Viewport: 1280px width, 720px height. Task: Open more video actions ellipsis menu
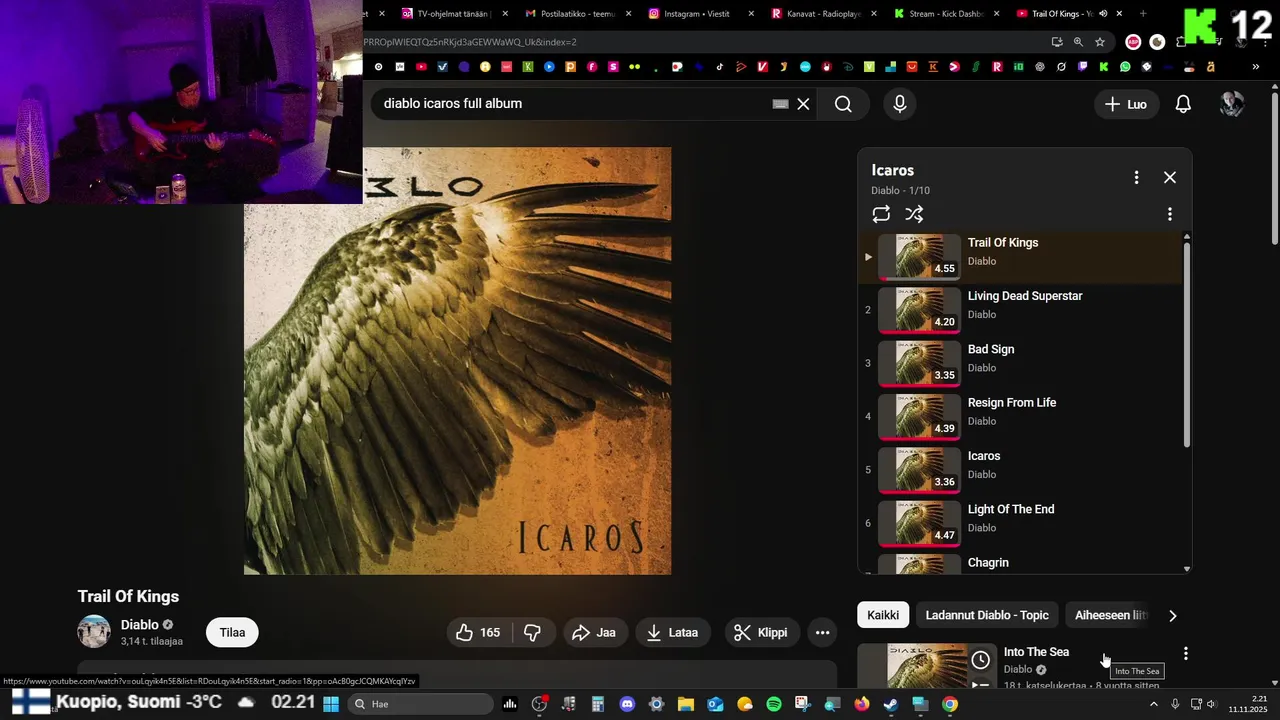(x=822, y=632)
